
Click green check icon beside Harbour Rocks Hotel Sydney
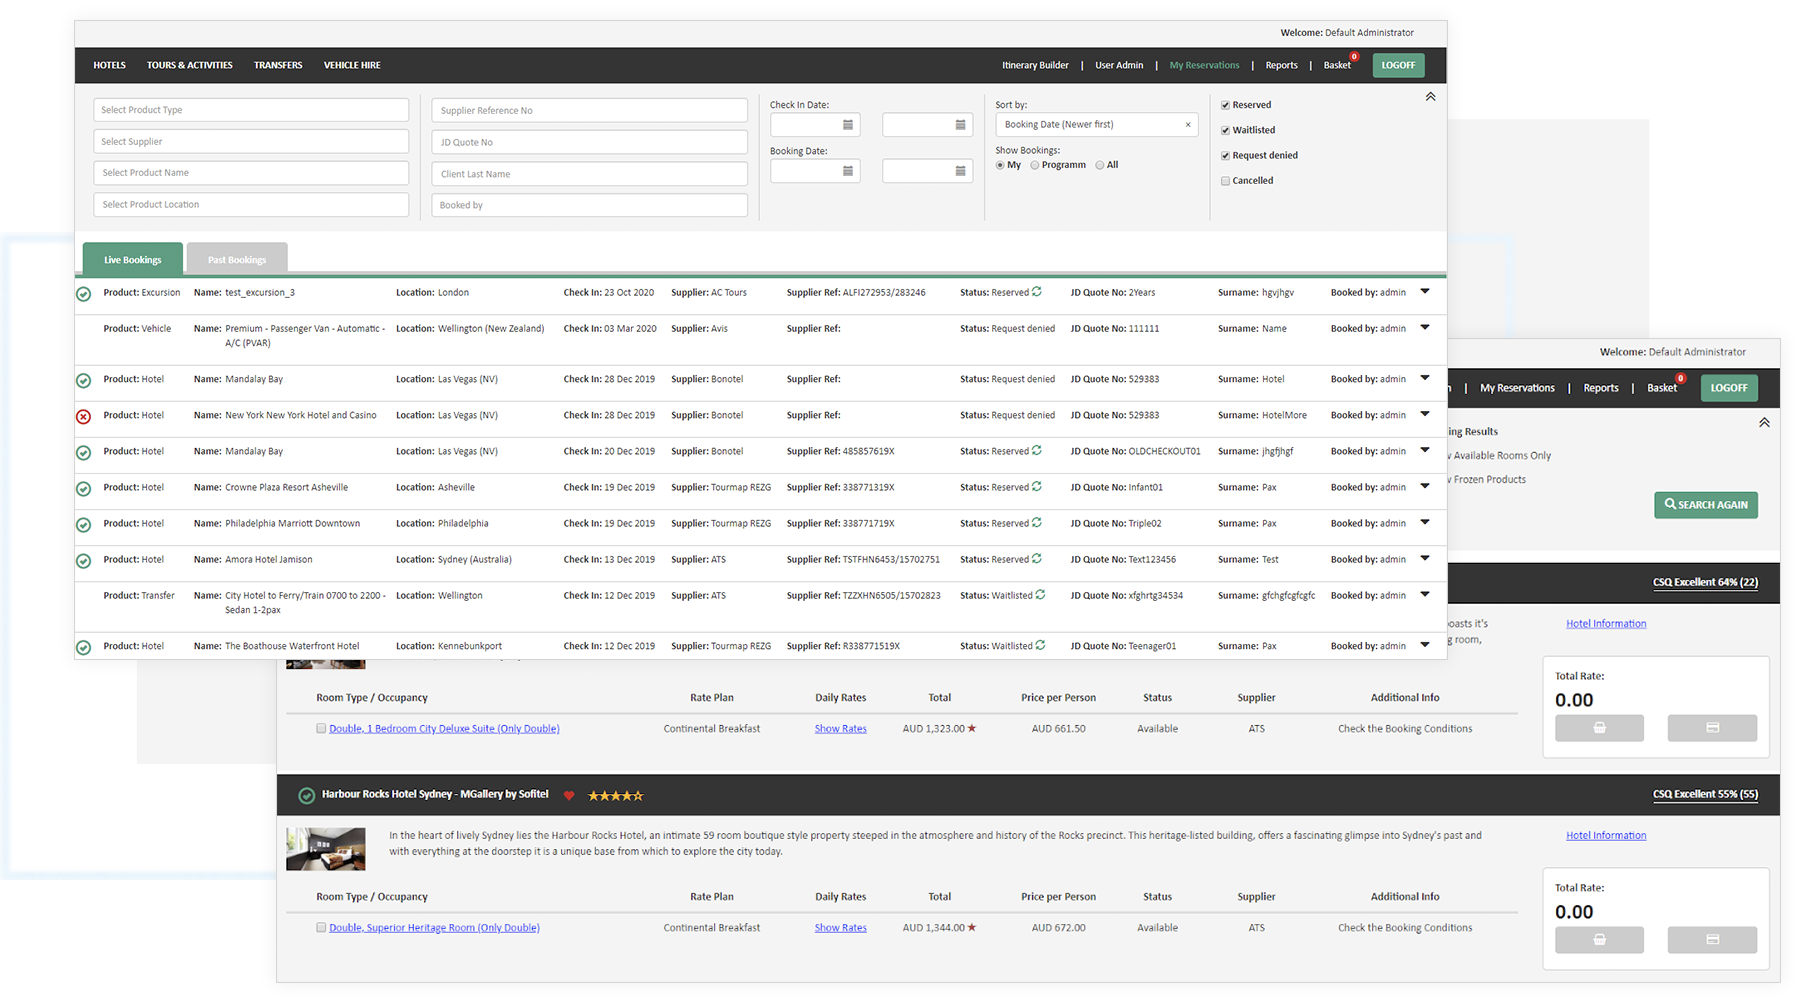[x=307, y=796]
